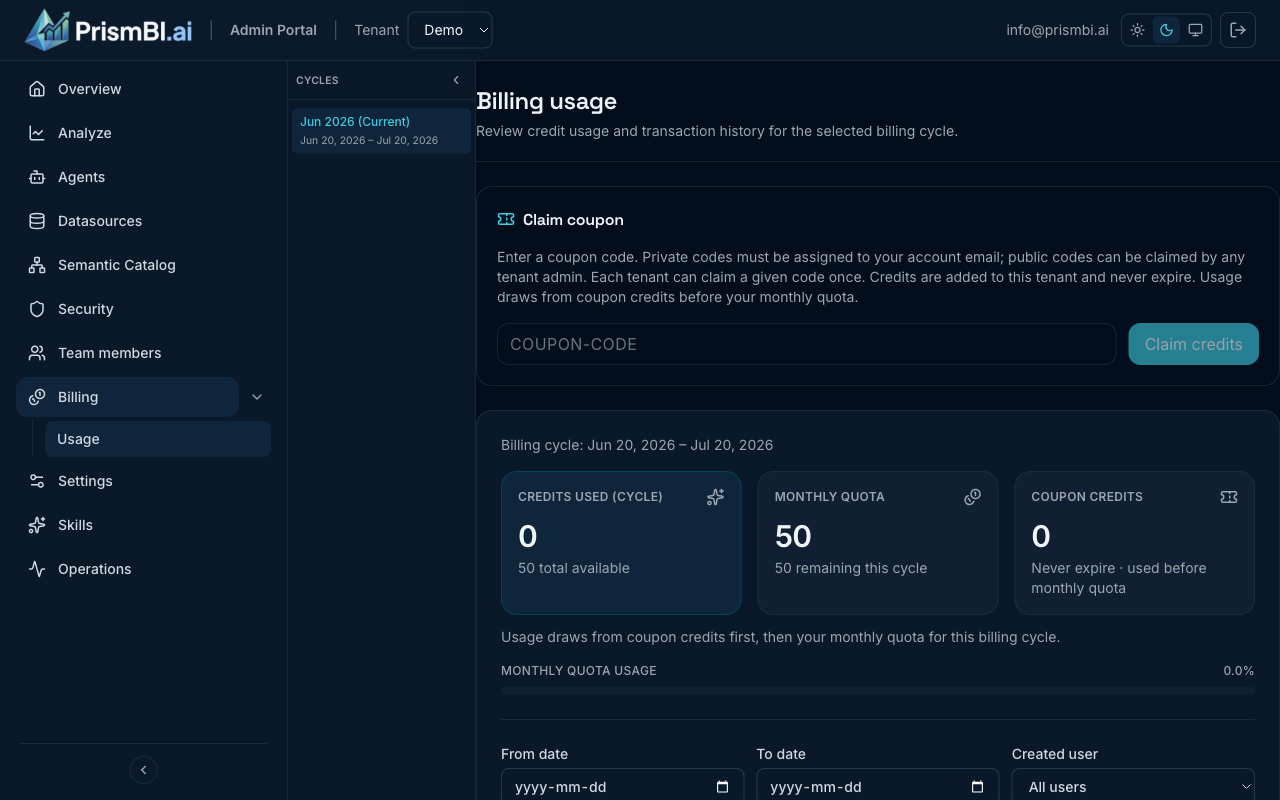Collapse the Billing submenu chevron
The height and width of the screenshot is (800, 1280).
coord(257,397)
